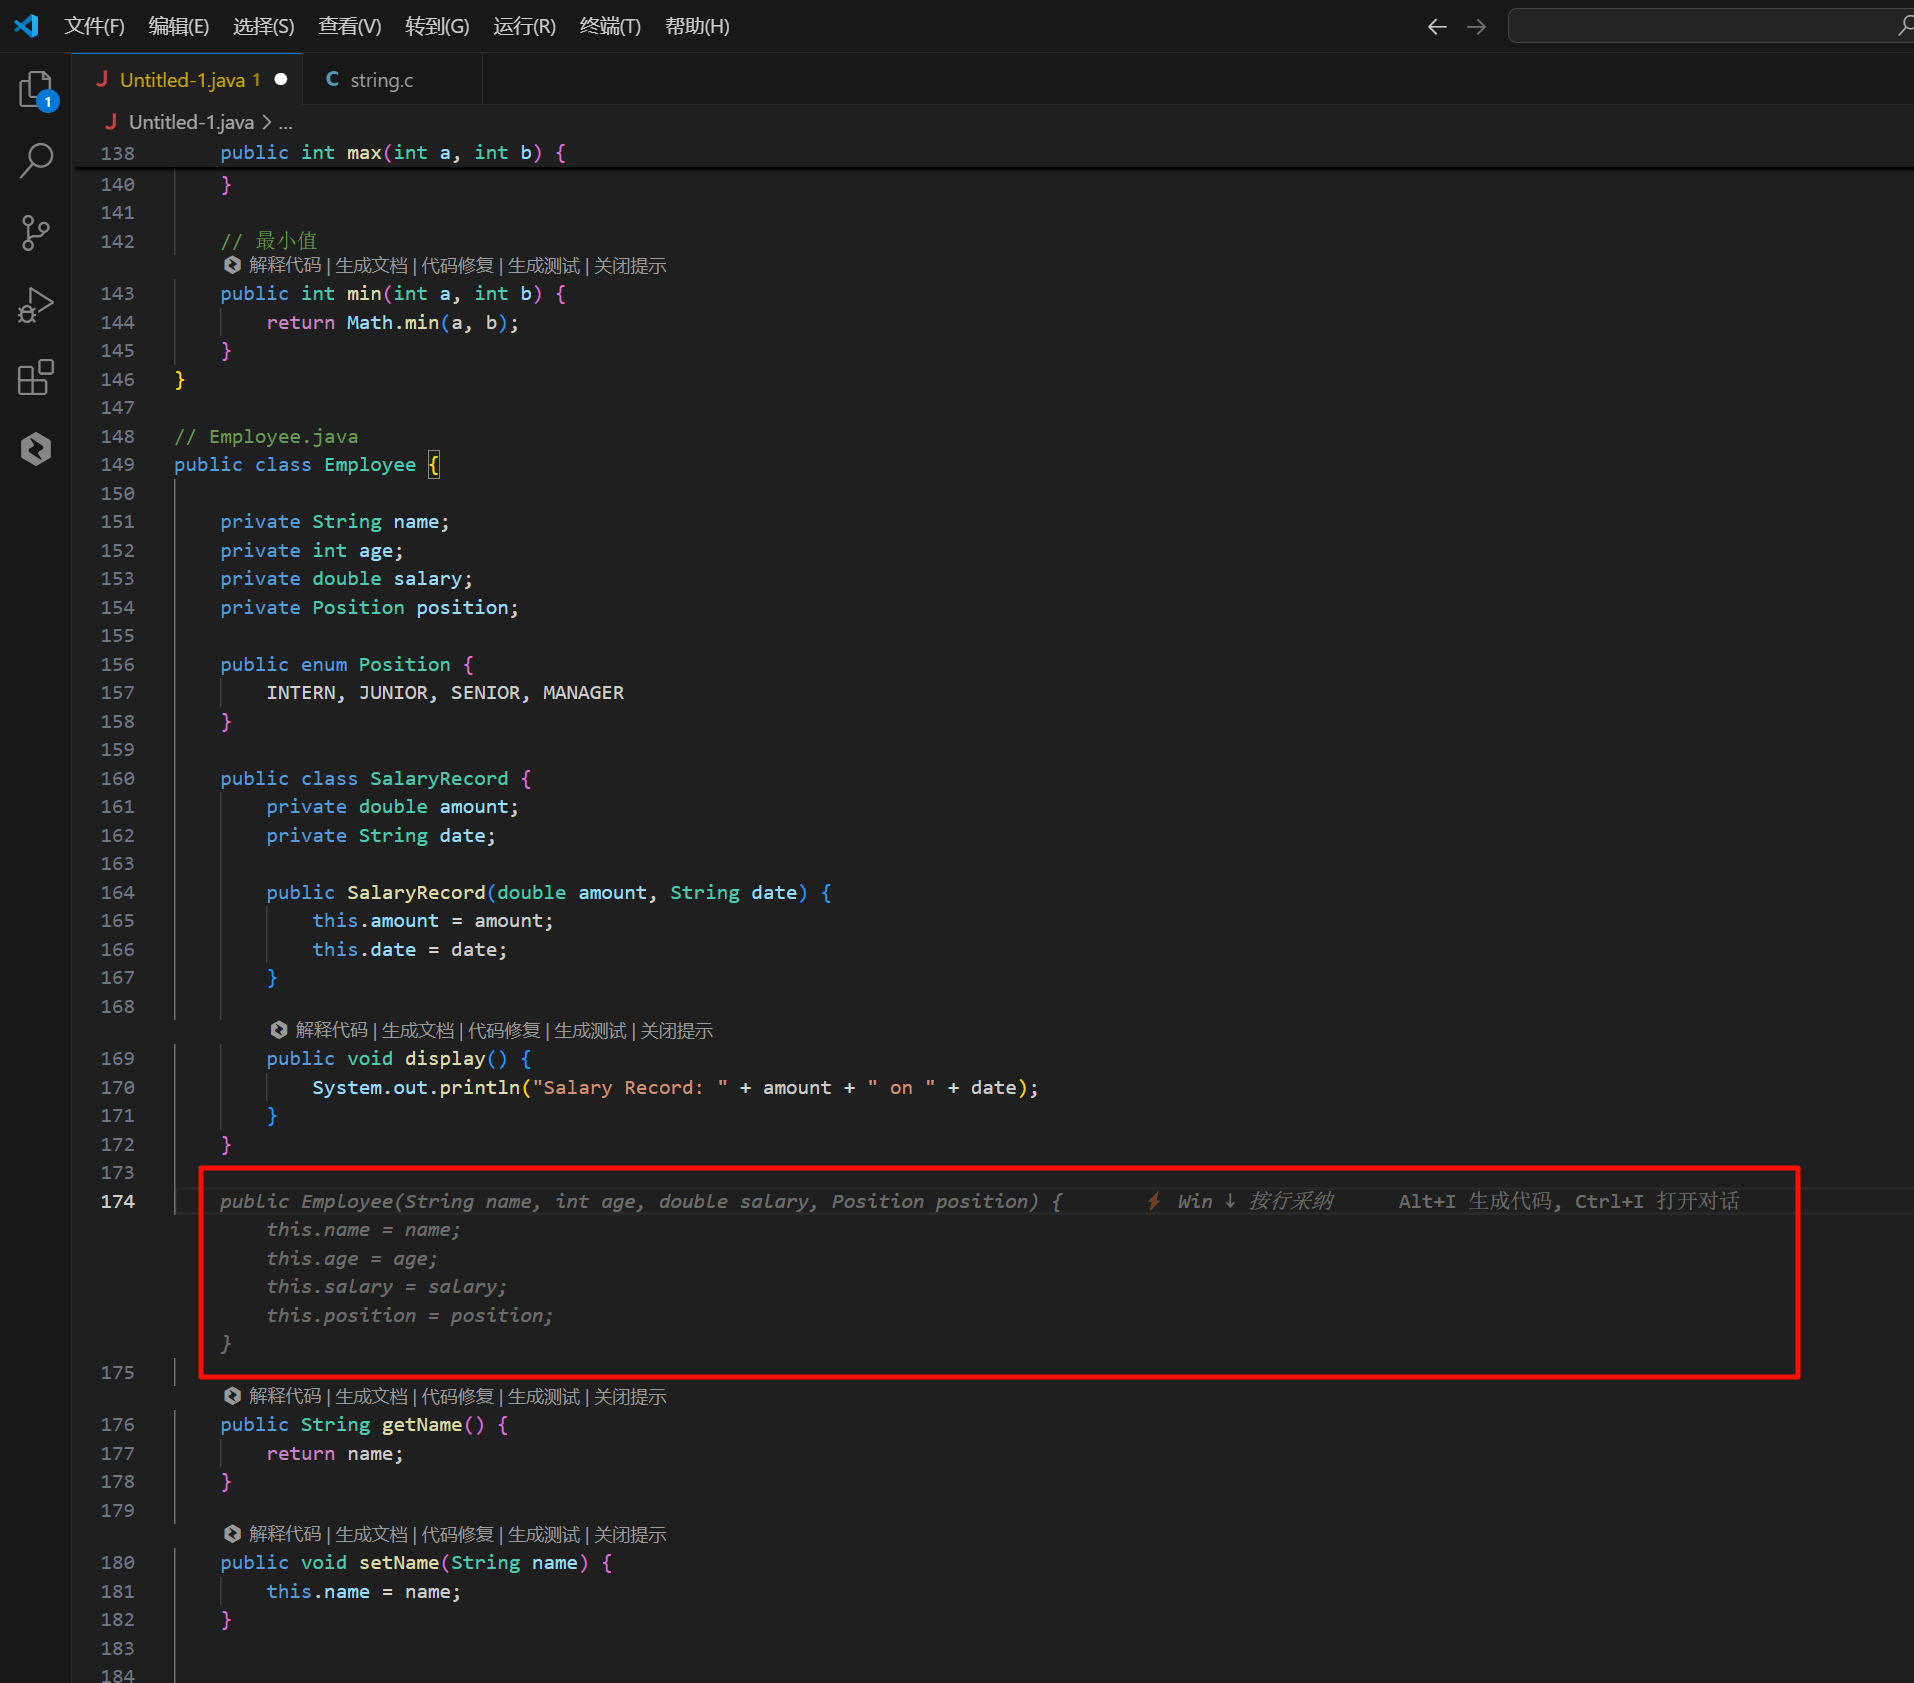The height and width of the screenshot is (1683, 1914).
Task: Open the Extensions marketplace icon
Action: click(x=36, y=377)
